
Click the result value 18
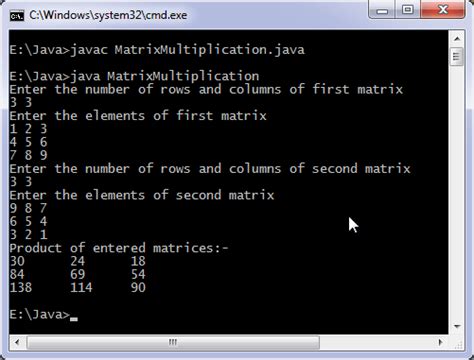pyautogui.click(x=138, y=261)
